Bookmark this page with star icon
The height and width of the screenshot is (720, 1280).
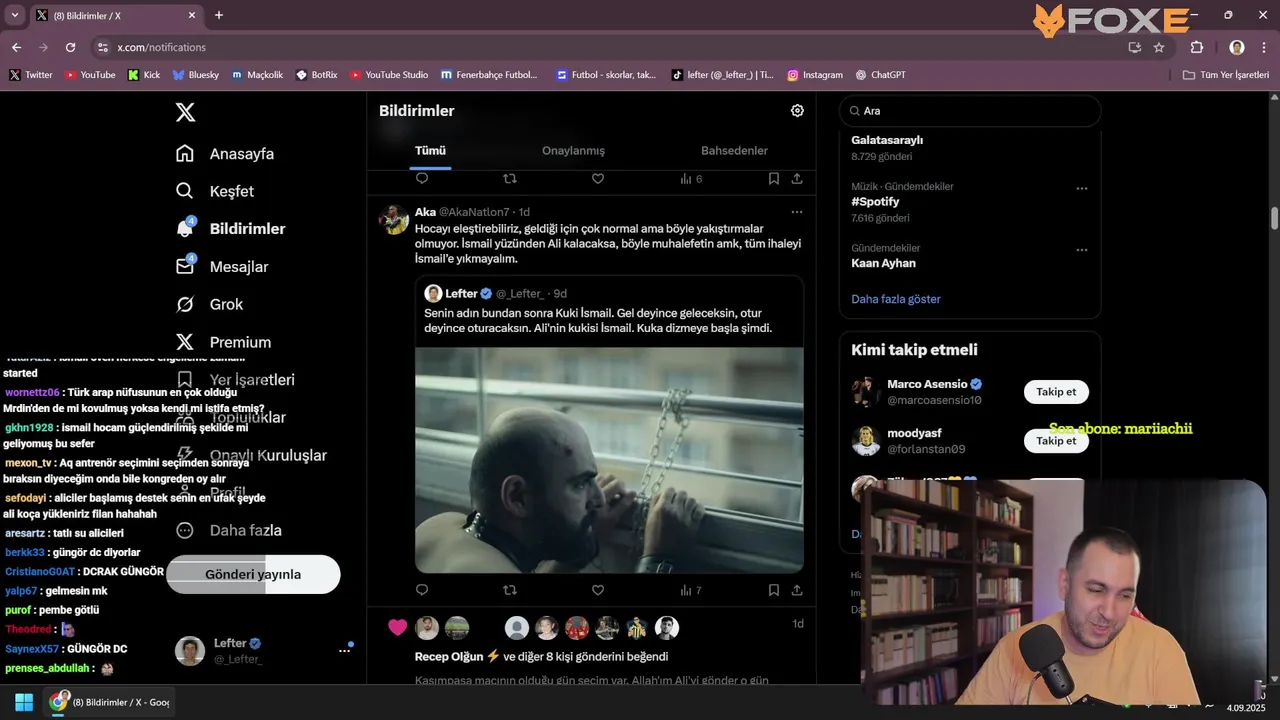(x=1159, y=47)
